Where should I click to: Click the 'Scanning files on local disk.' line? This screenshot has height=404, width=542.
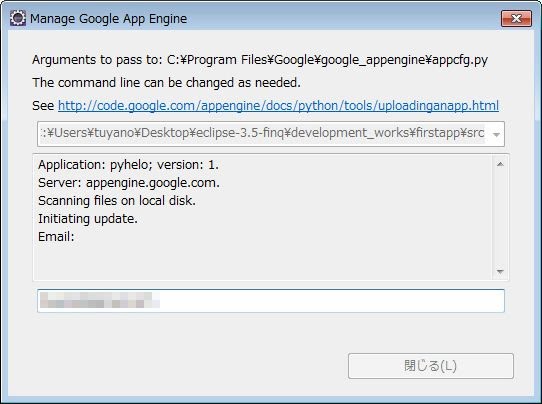coord(117,201)
